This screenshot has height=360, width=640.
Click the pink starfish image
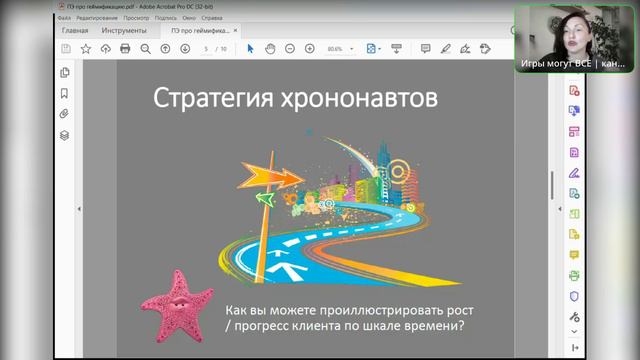click(x=177, y=306)
